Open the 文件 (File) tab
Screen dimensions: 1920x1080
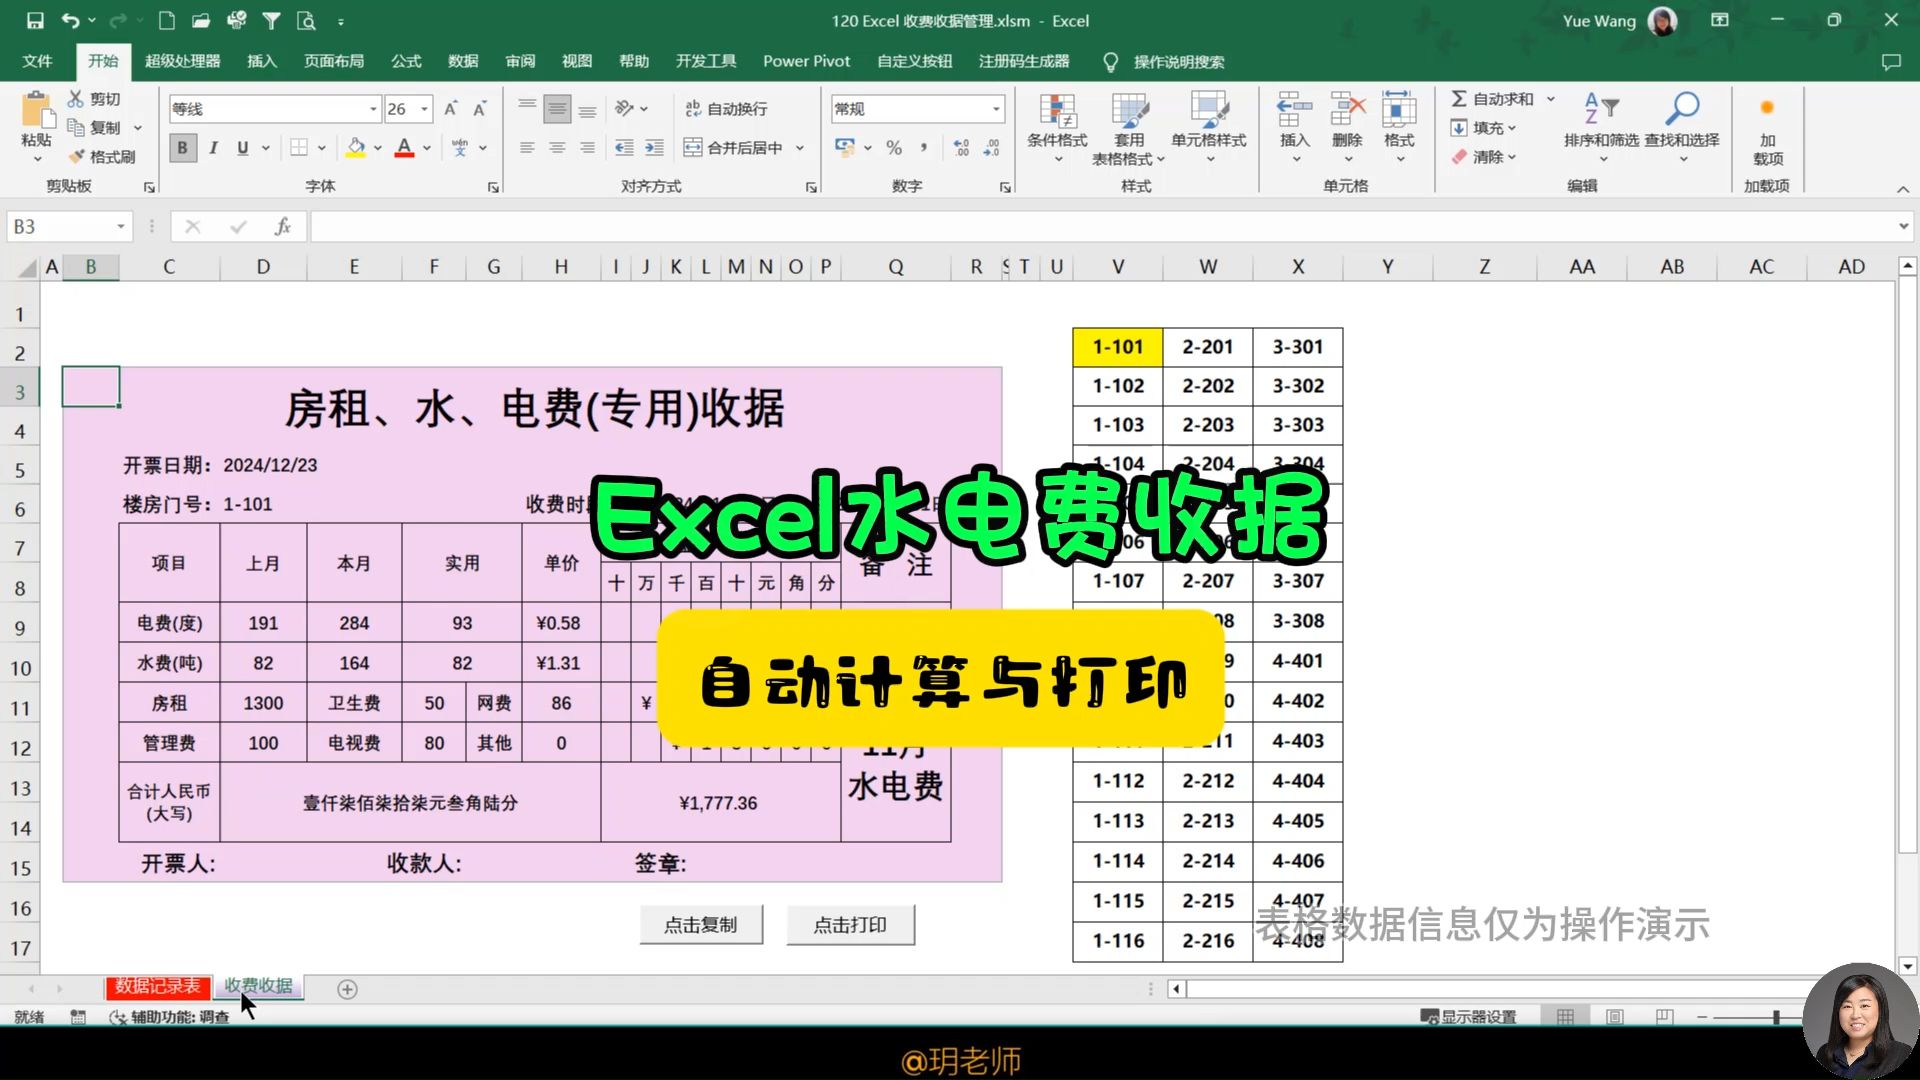(37, 61)
